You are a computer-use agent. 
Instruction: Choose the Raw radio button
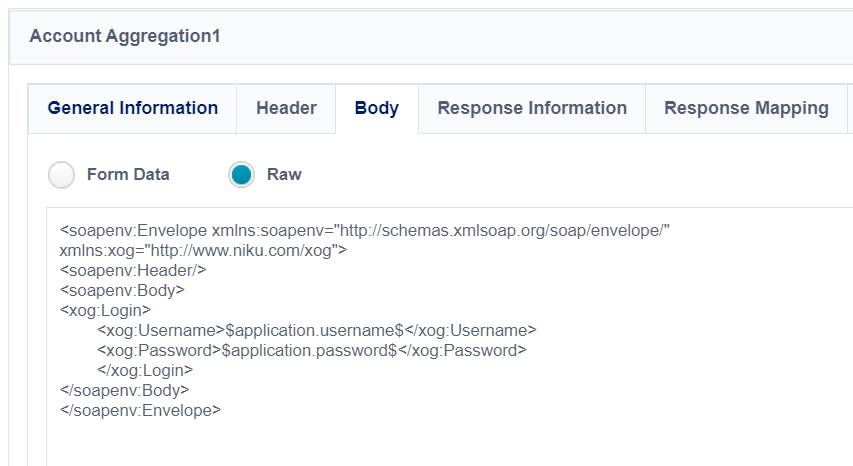(x=241, y=175)
